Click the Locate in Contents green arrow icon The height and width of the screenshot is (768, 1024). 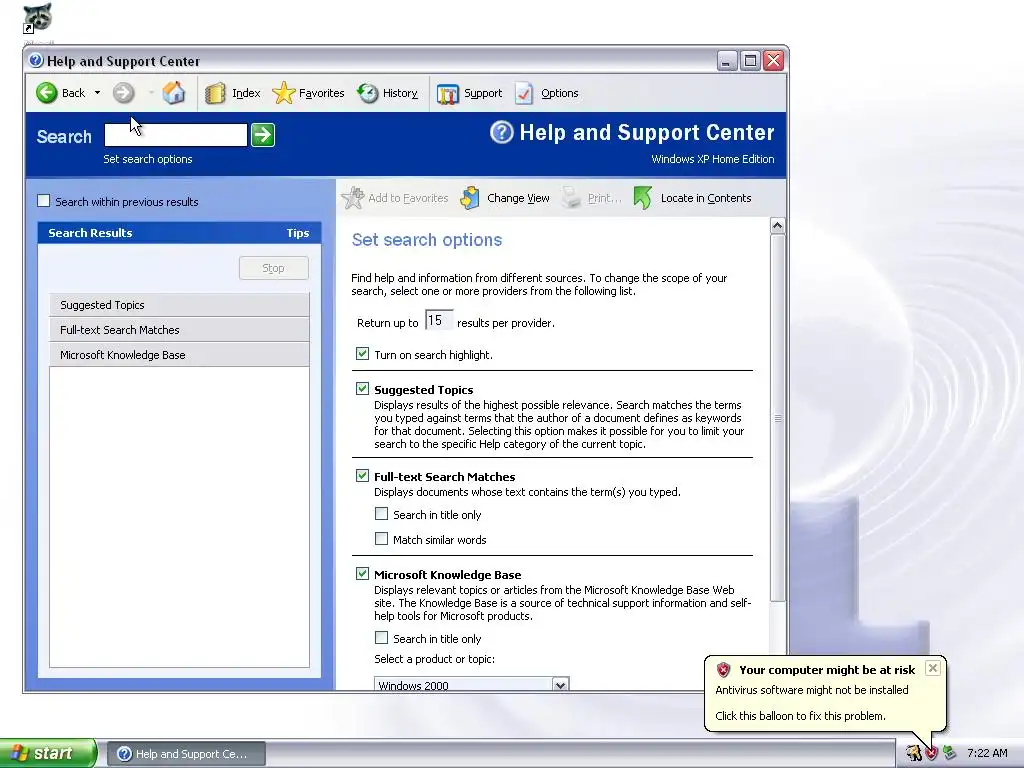(x=643, y=198)
